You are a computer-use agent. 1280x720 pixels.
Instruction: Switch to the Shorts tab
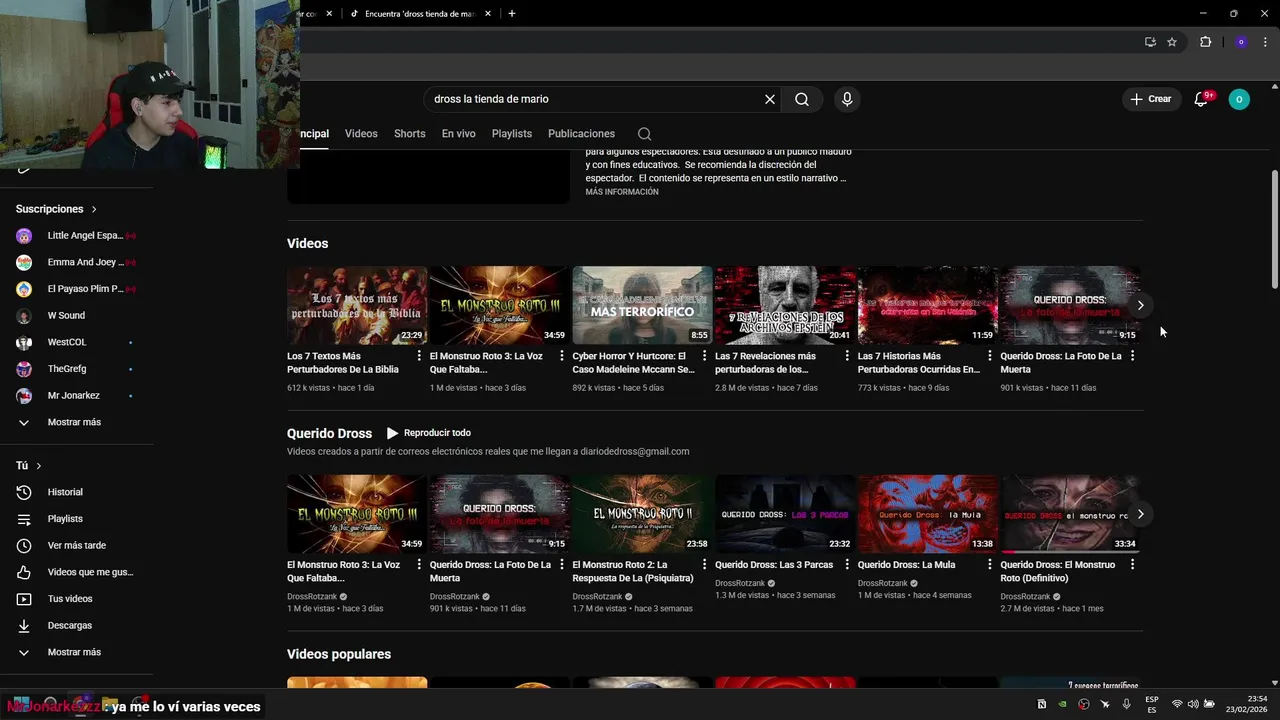(x=409, y=134)
